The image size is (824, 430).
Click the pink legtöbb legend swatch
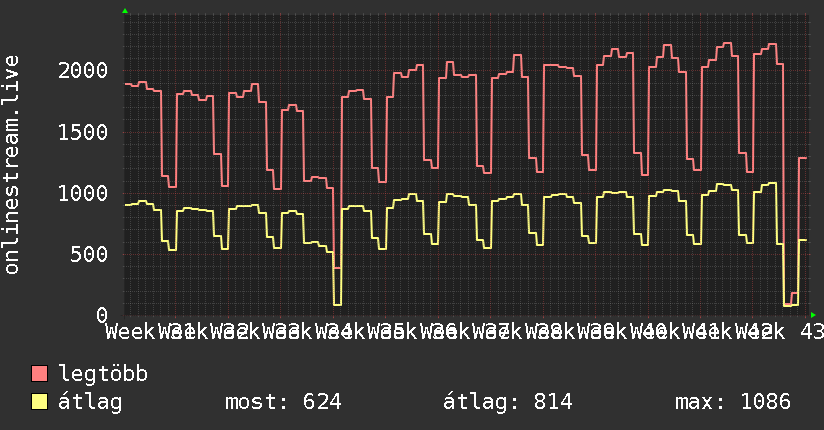tap(39, 374)
